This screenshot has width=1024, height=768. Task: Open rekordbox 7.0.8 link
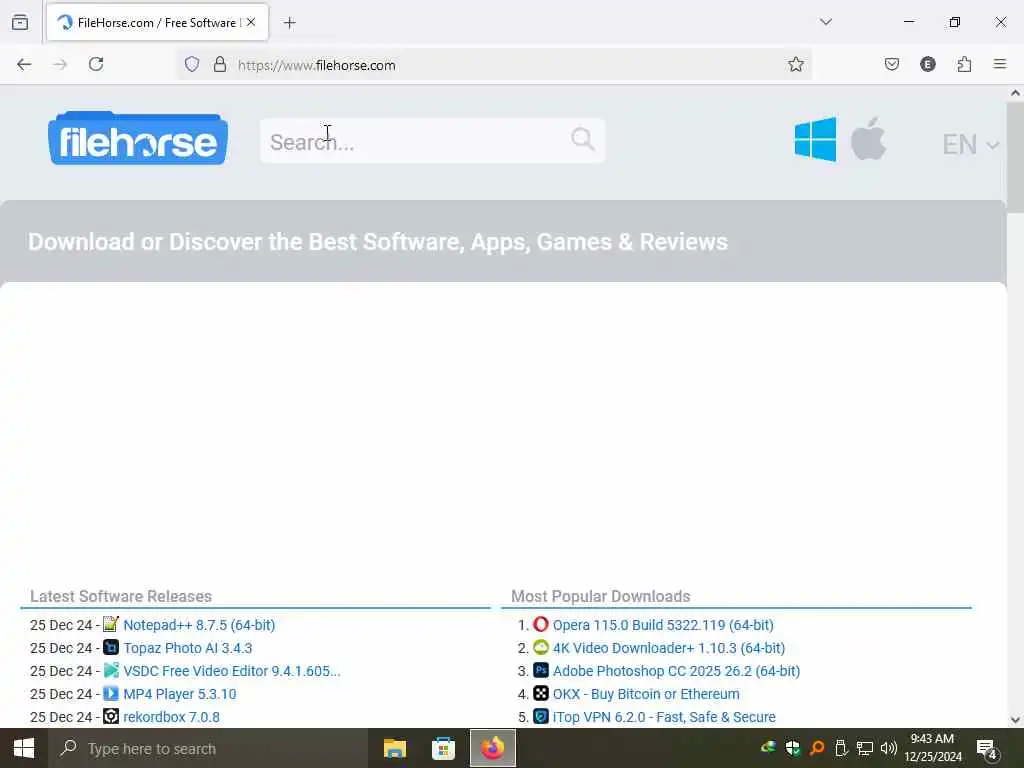(171, 717)
